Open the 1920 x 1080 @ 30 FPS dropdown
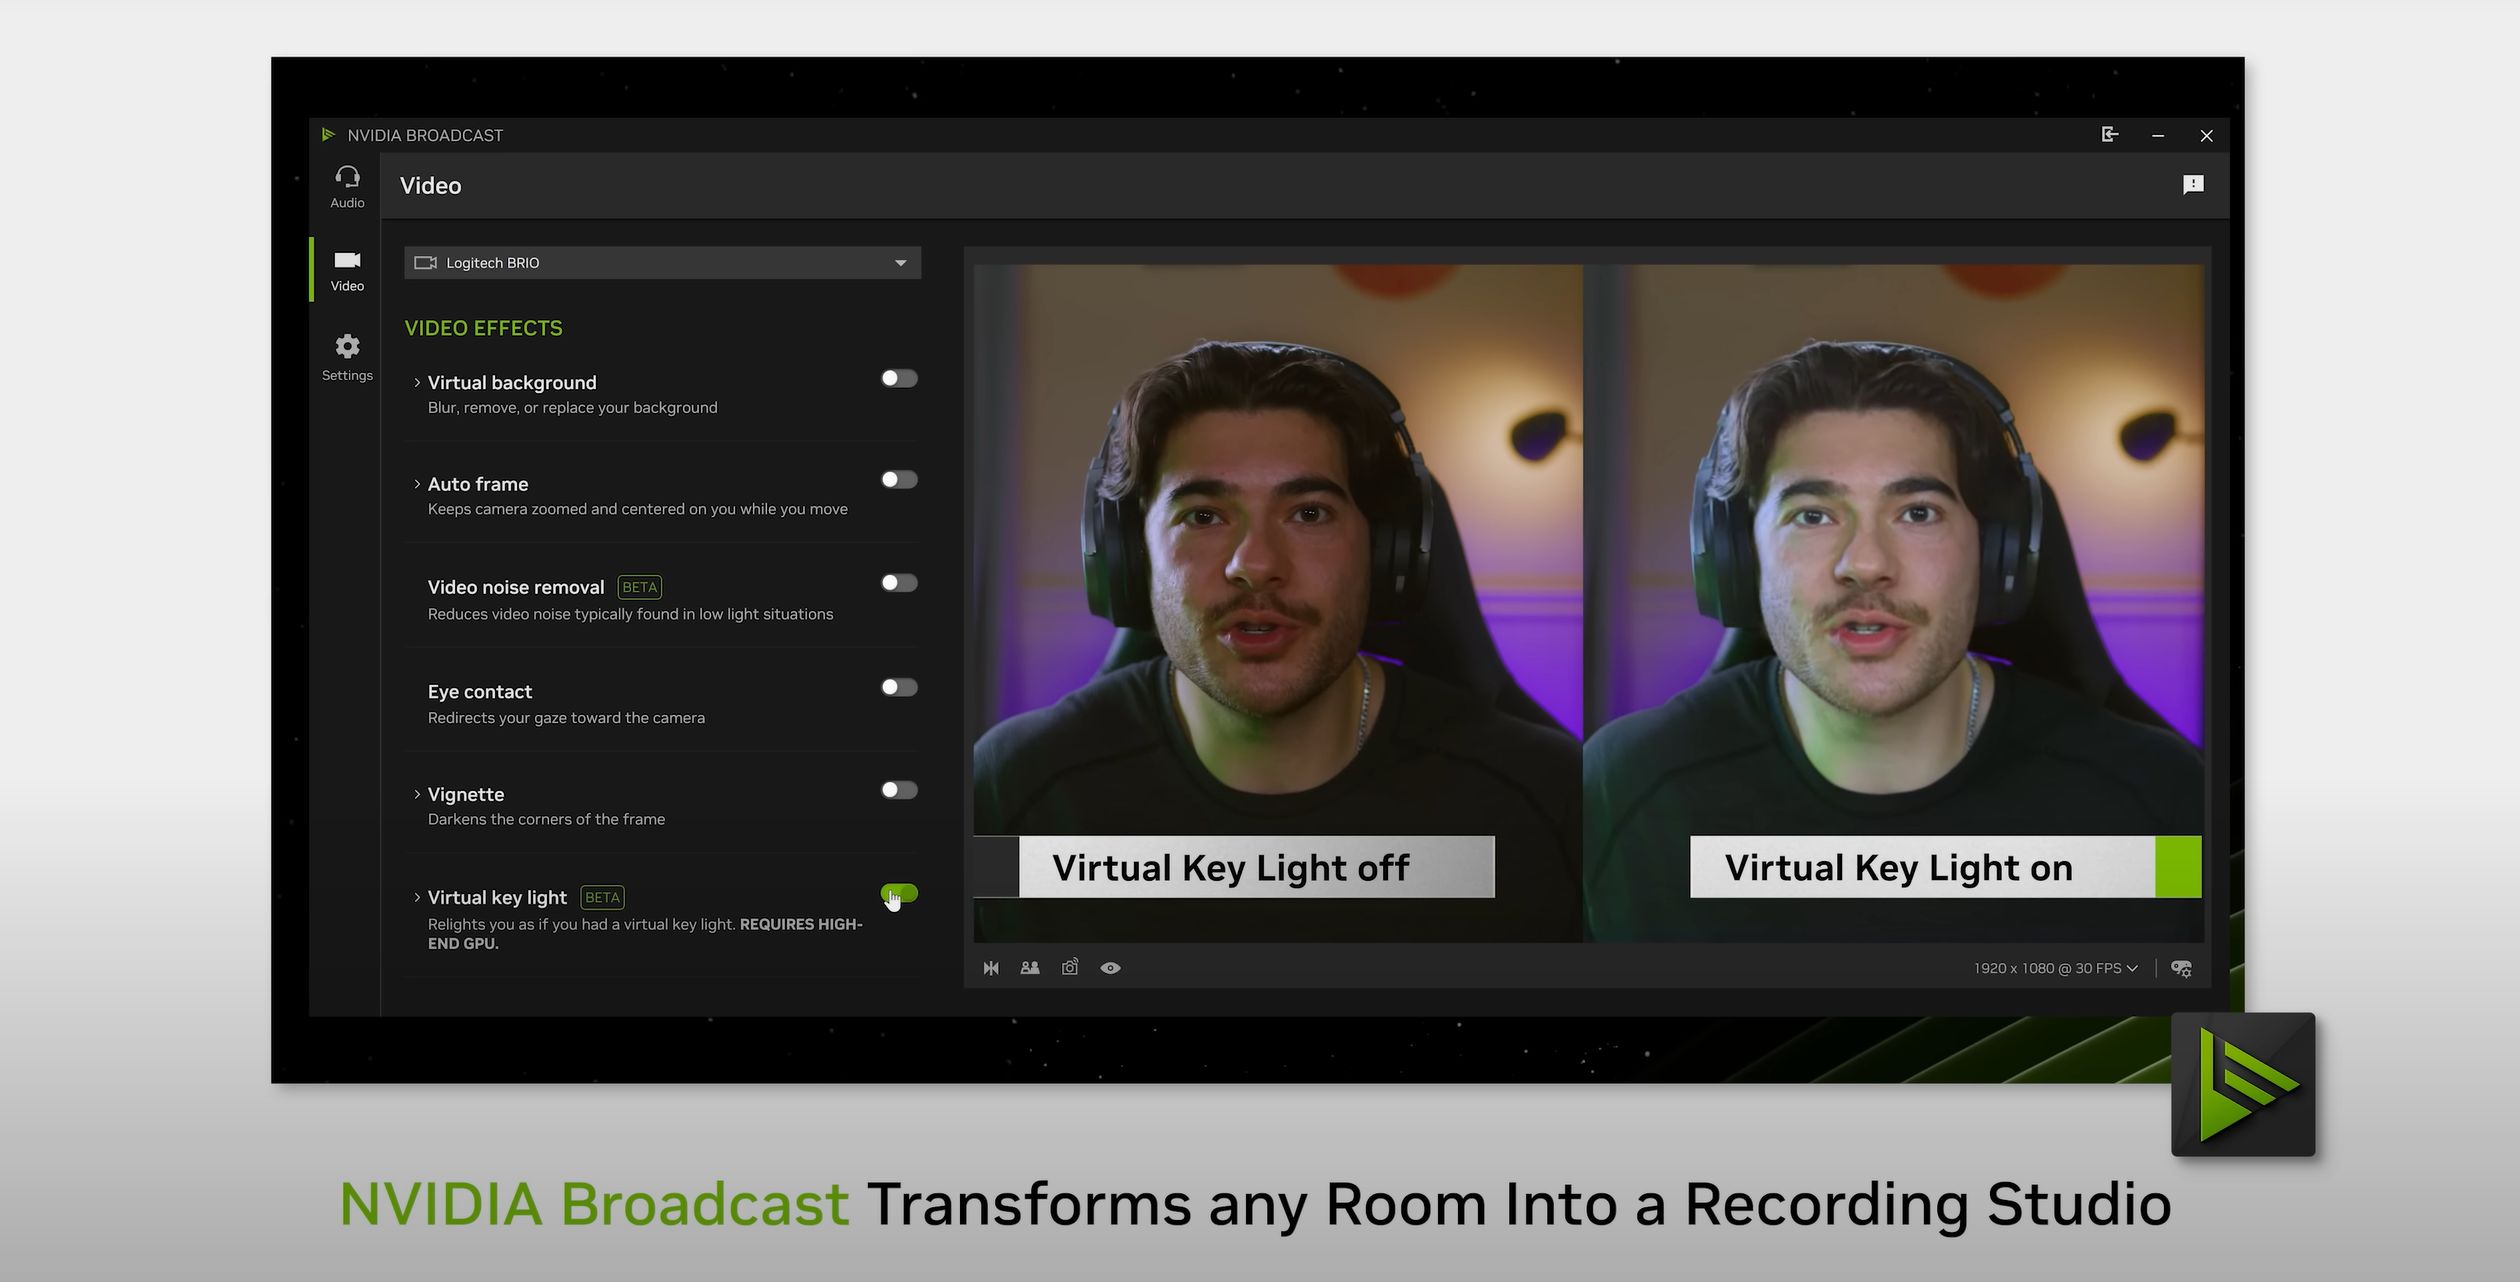Image resolution: width=2520 pixels, height=1282 pixels. click(2055, 968)
